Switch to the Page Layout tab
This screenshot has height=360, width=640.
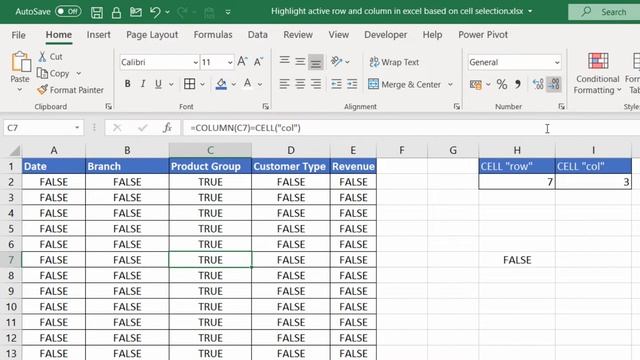(152, 35)
